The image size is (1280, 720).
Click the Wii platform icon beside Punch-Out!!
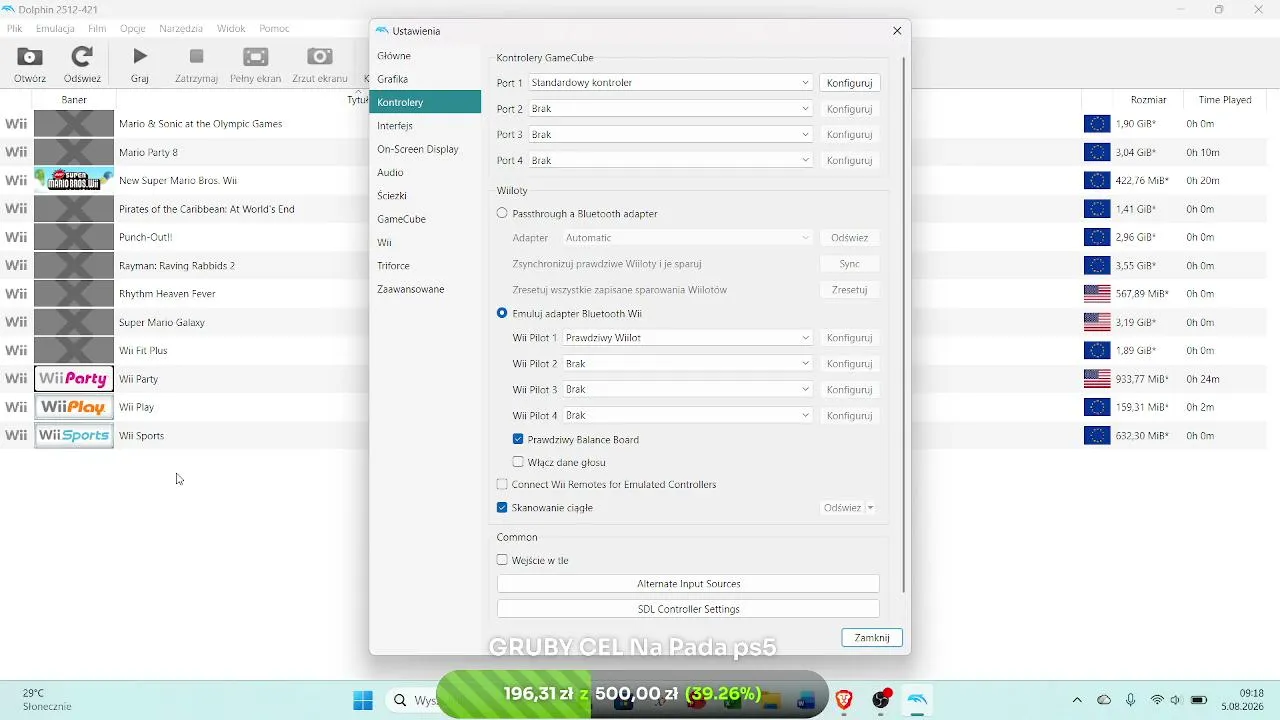click(16, 237)
